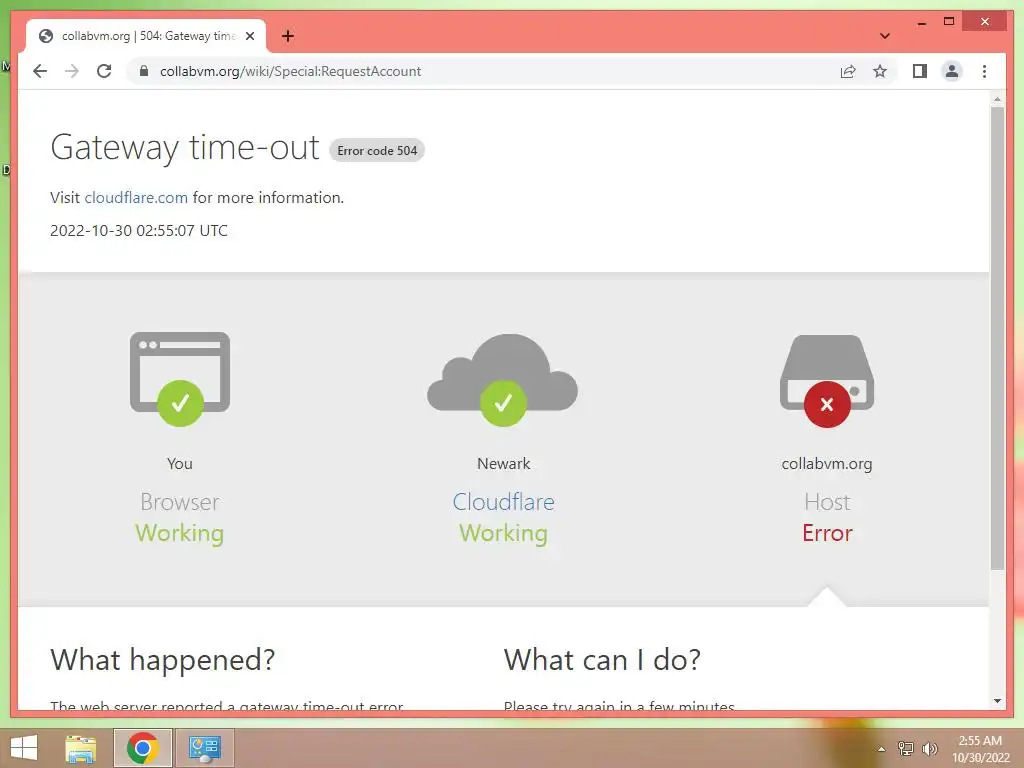The width and height of the screenshot is (1024, 768).
Task: Click the timestamp 2022-10-30 02:55:07 UTC
Action: (x=139, y=231)
